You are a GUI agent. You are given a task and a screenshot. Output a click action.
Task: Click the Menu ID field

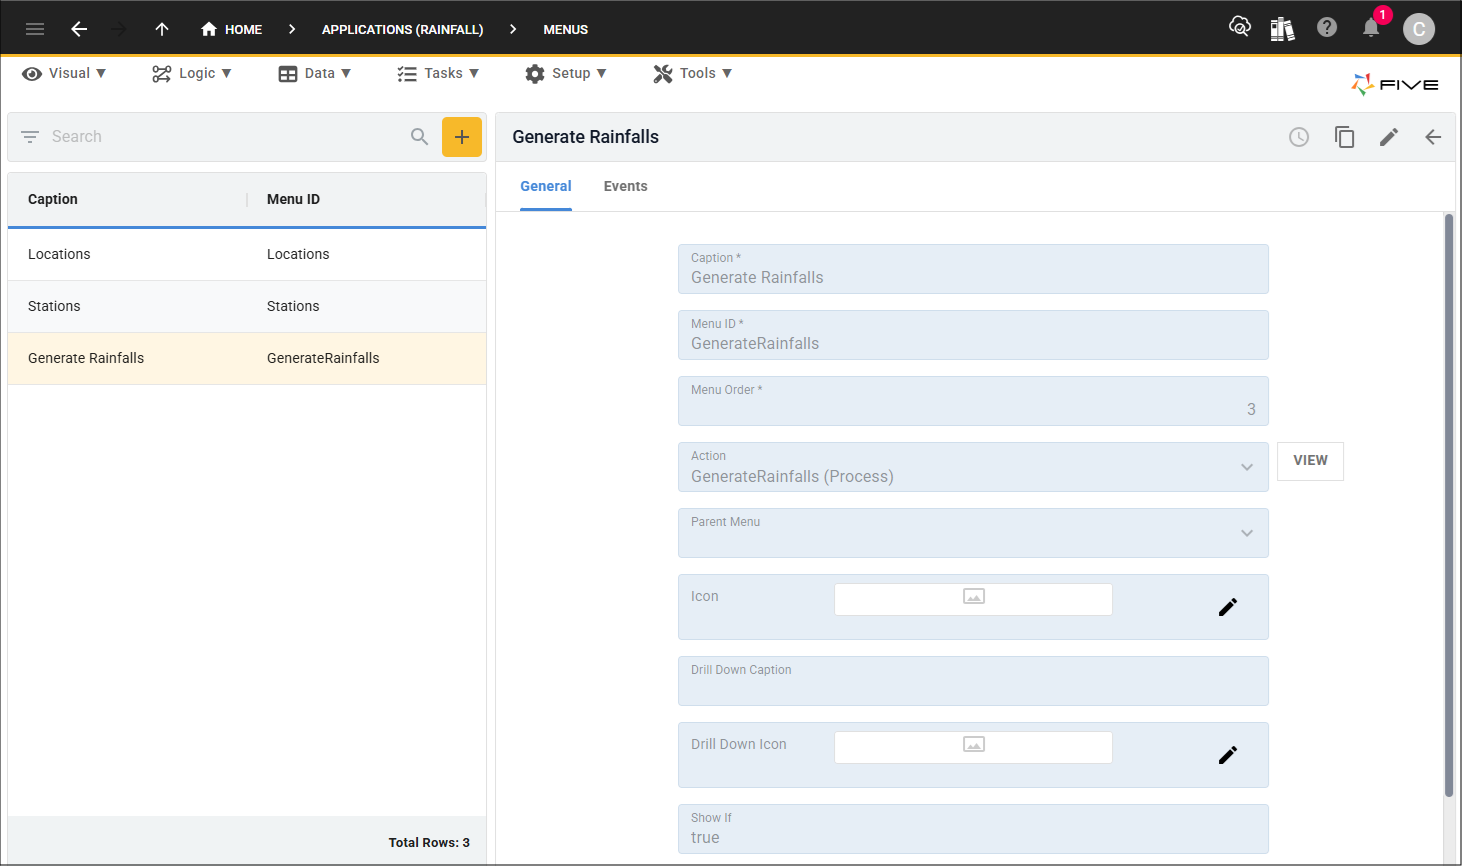point(973,335)
